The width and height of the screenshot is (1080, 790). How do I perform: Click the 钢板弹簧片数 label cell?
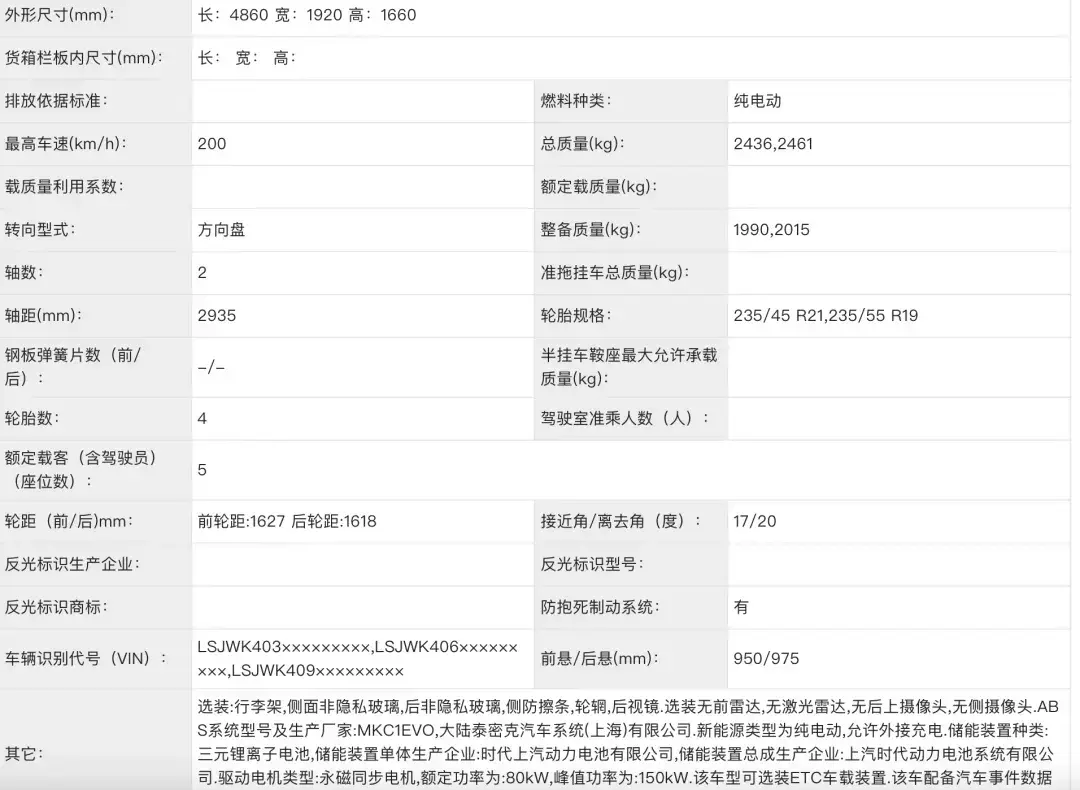(x=73, y=367)
